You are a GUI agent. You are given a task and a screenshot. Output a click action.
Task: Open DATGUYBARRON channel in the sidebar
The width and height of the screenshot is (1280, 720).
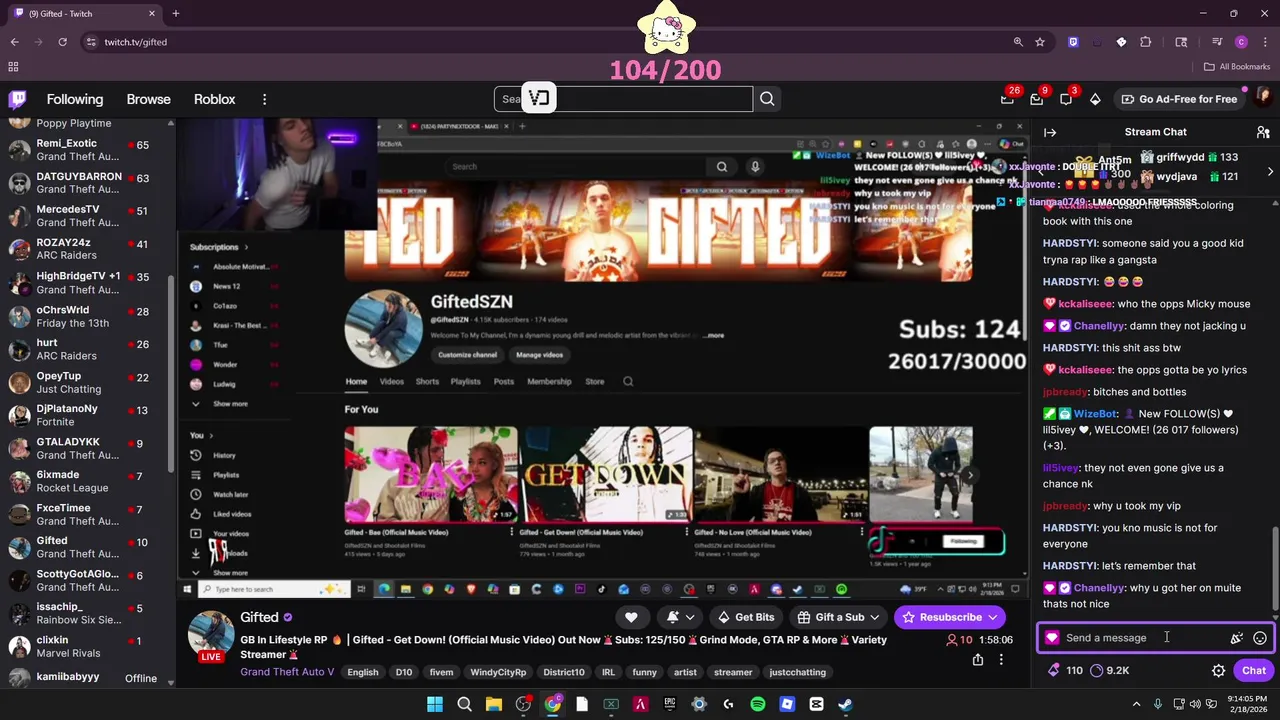[88, 183]
